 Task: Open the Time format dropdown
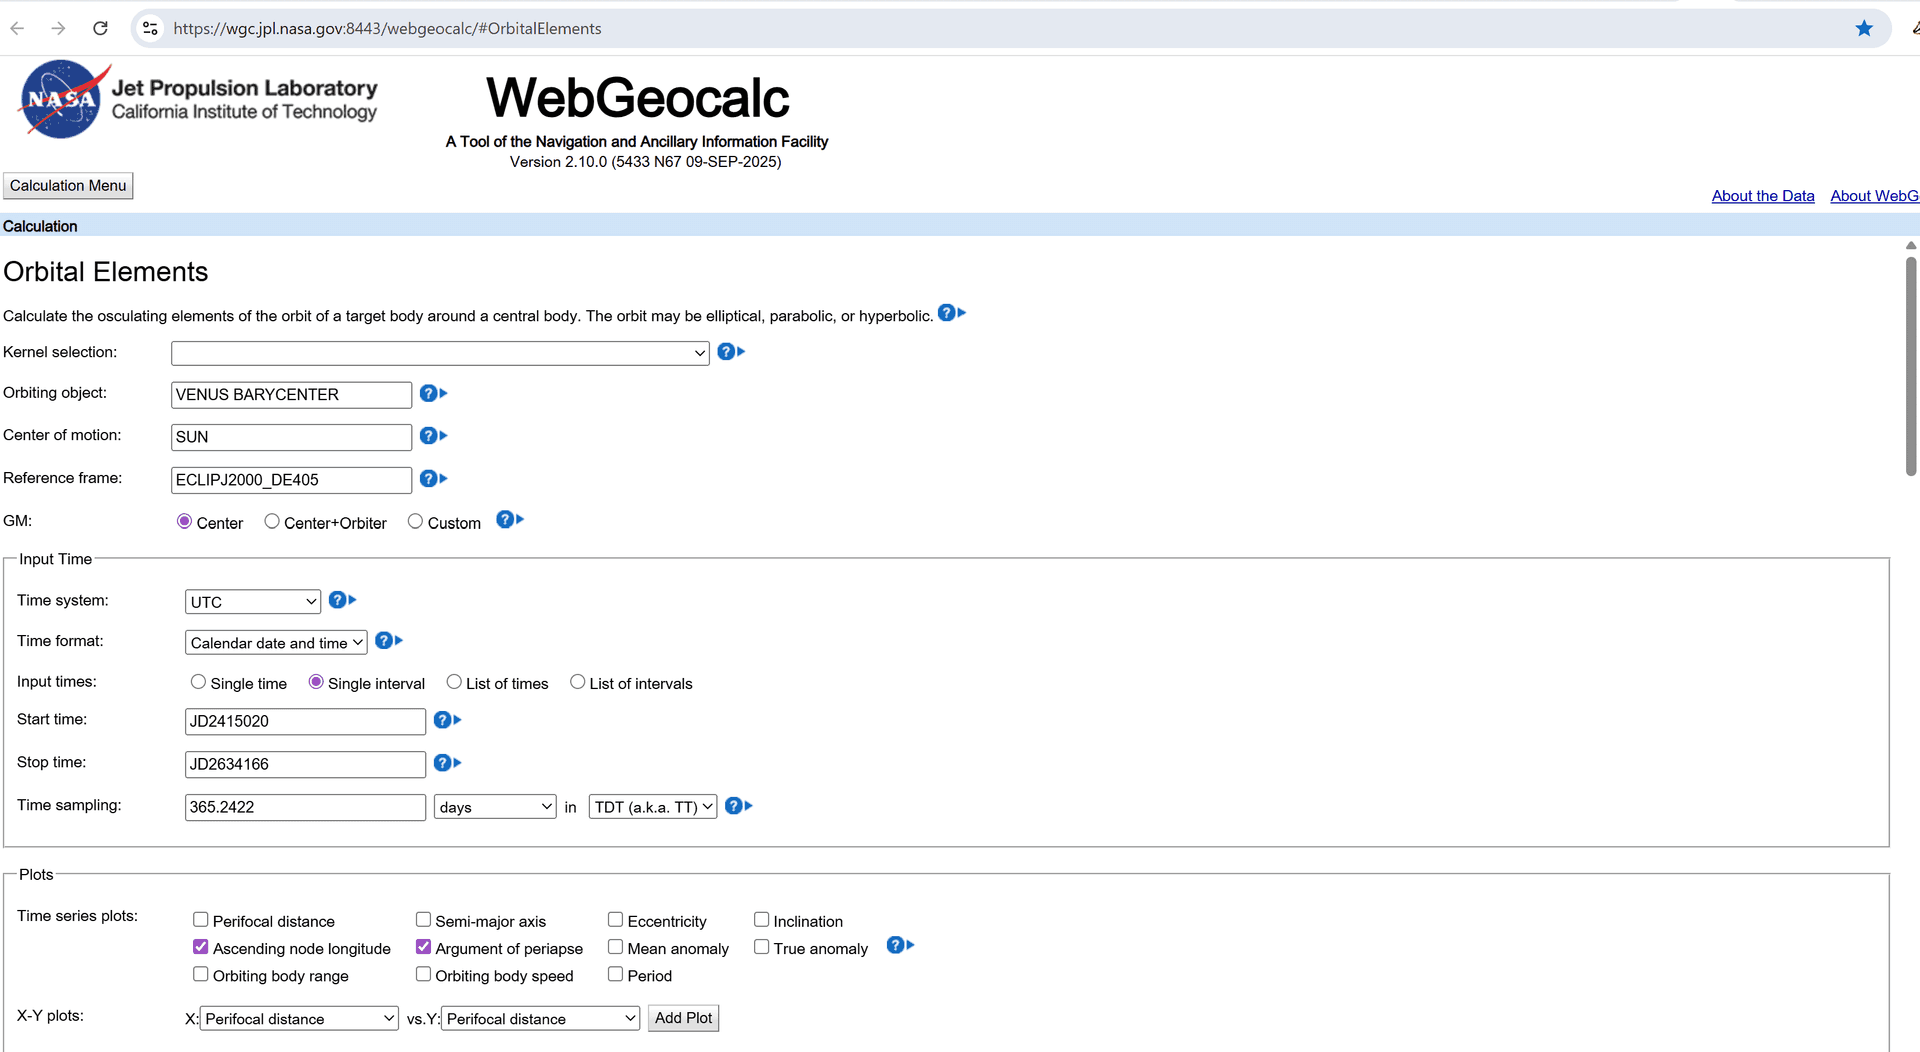275,642
